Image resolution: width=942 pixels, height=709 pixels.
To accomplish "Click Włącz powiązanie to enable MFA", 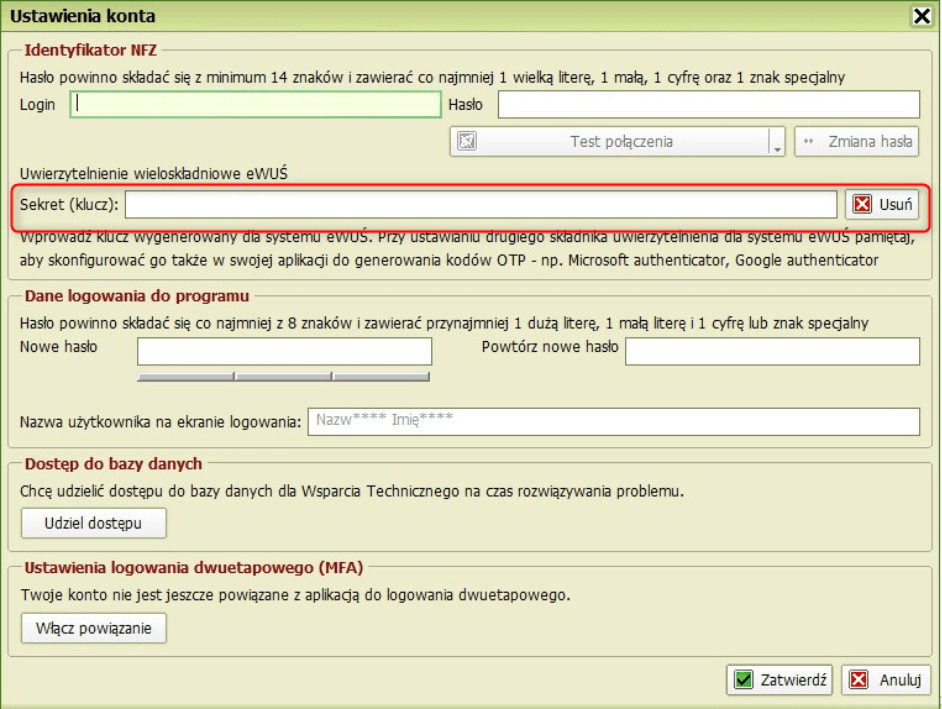I will pos(94,628).
